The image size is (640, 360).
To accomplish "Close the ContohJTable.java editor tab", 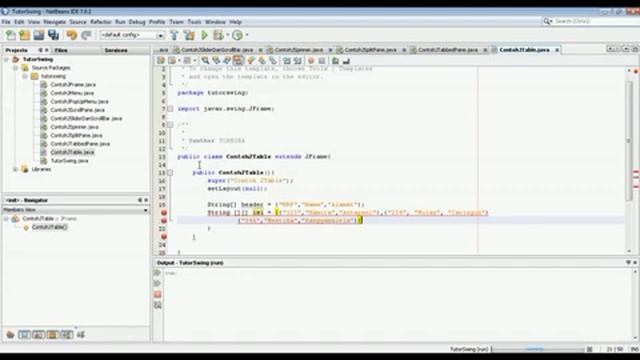I will [x=557, y=50].
